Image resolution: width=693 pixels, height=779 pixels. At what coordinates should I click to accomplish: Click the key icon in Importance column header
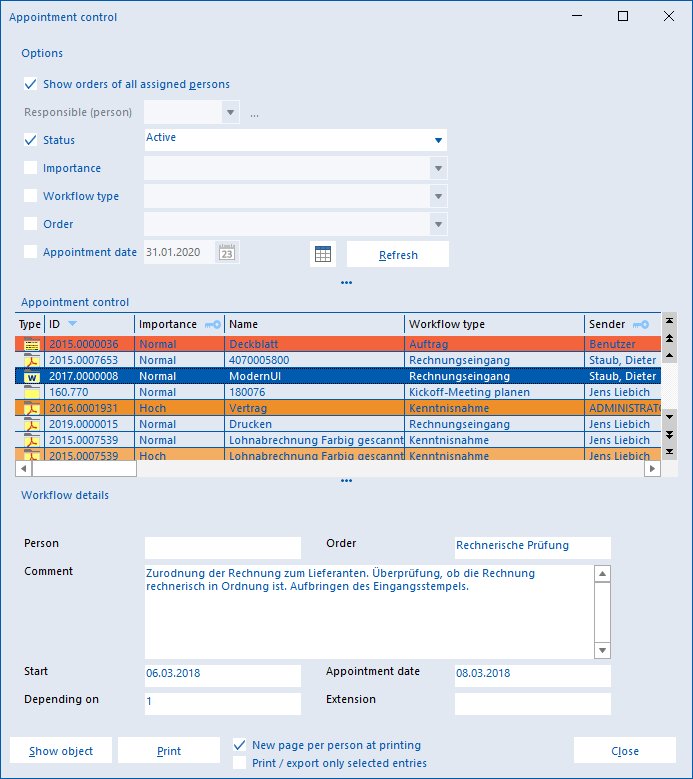click(213, 324)
